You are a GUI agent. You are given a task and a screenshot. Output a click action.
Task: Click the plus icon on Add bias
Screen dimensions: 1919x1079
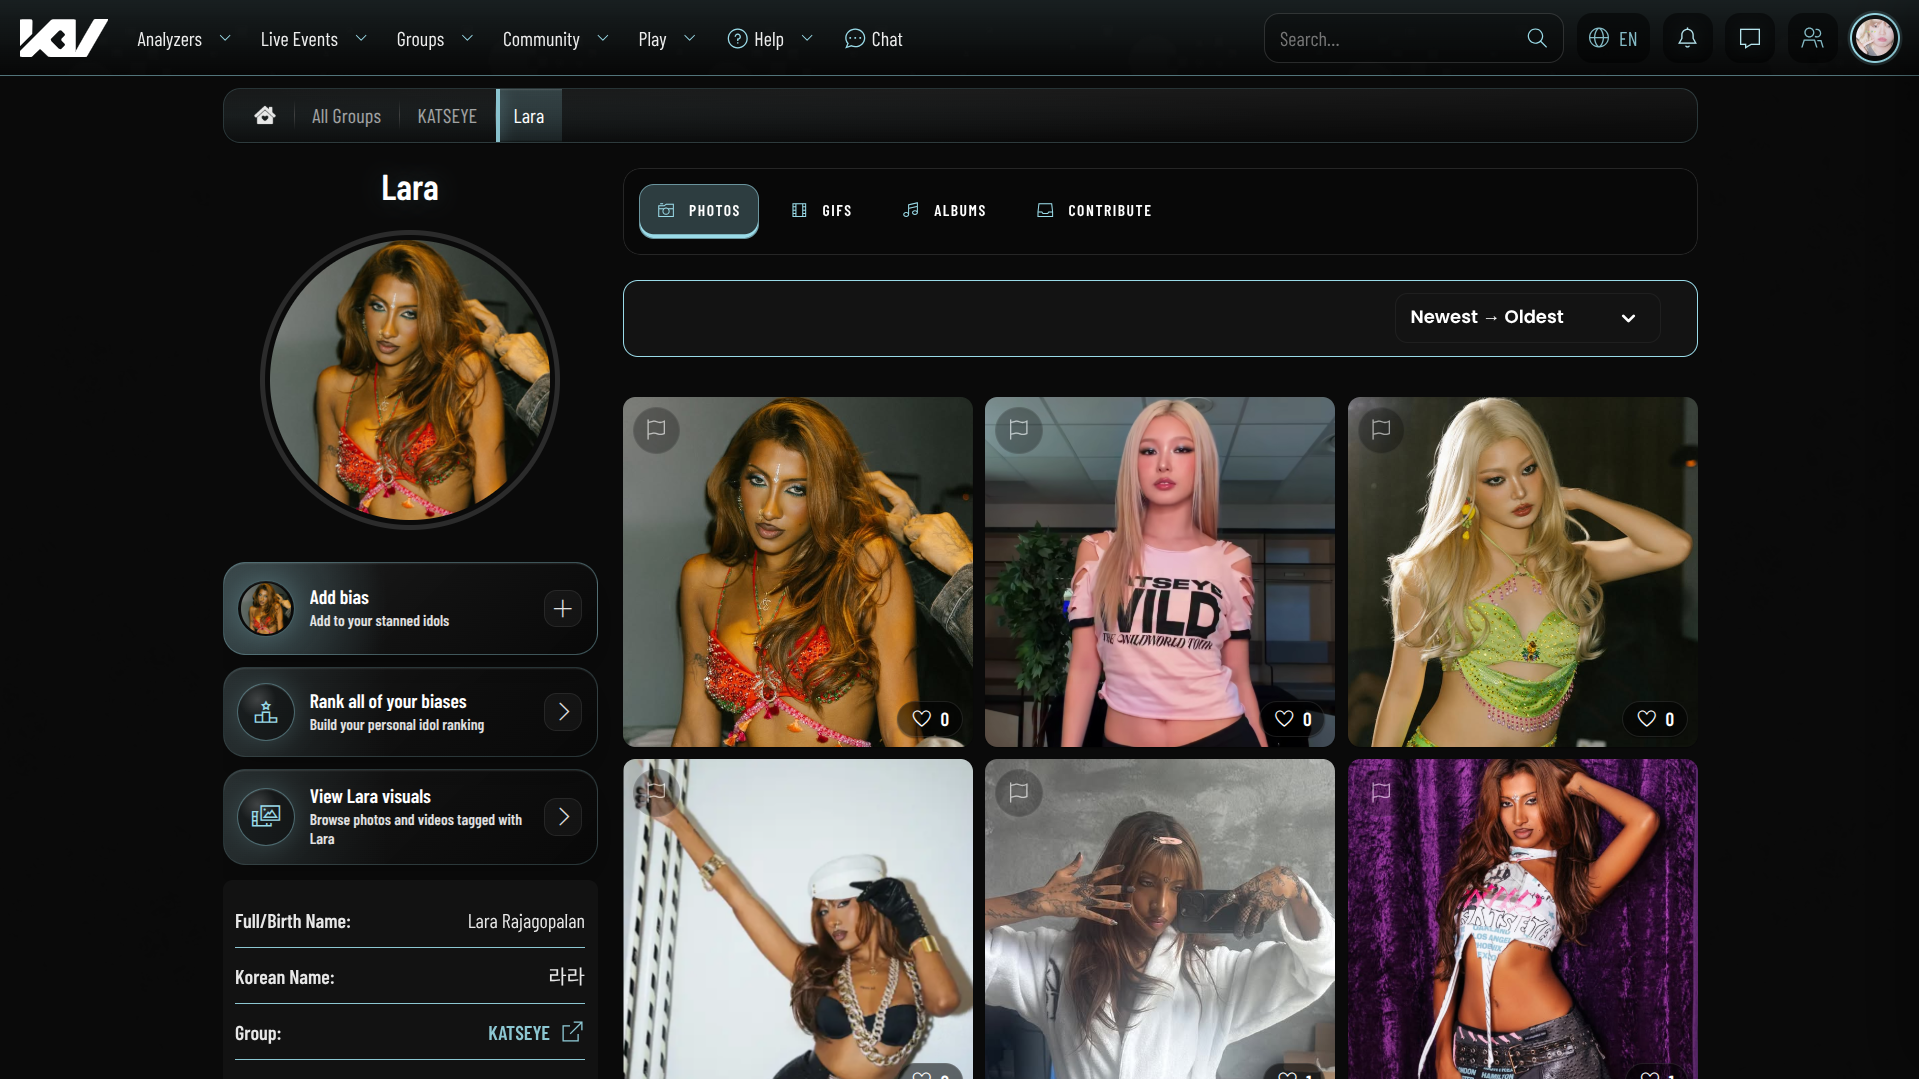pyautogui.click(x=563, y=608)
